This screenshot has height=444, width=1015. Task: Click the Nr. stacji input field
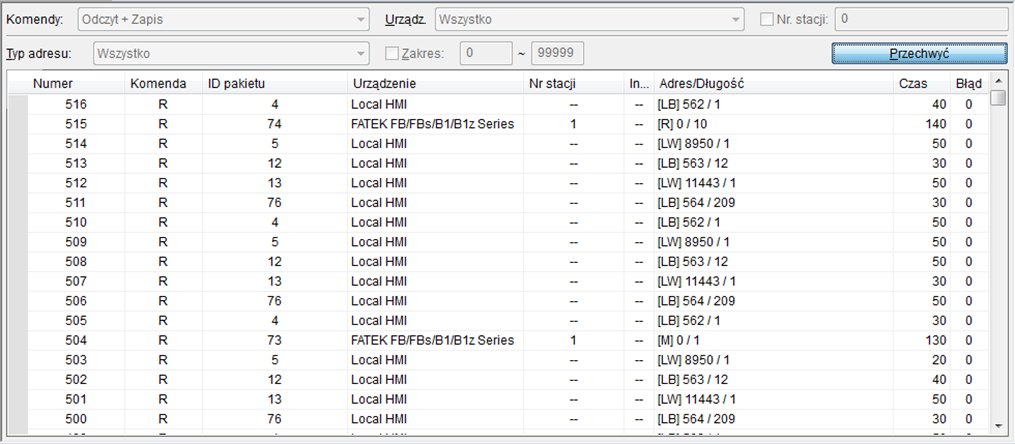click(922, 19)
